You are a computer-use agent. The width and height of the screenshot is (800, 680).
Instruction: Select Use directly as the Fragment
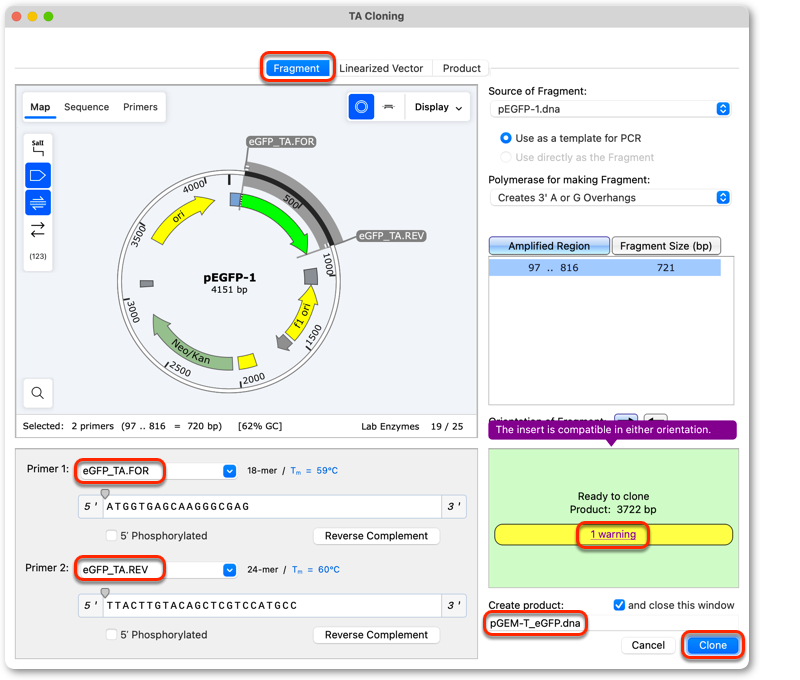[x=506, y=157]
